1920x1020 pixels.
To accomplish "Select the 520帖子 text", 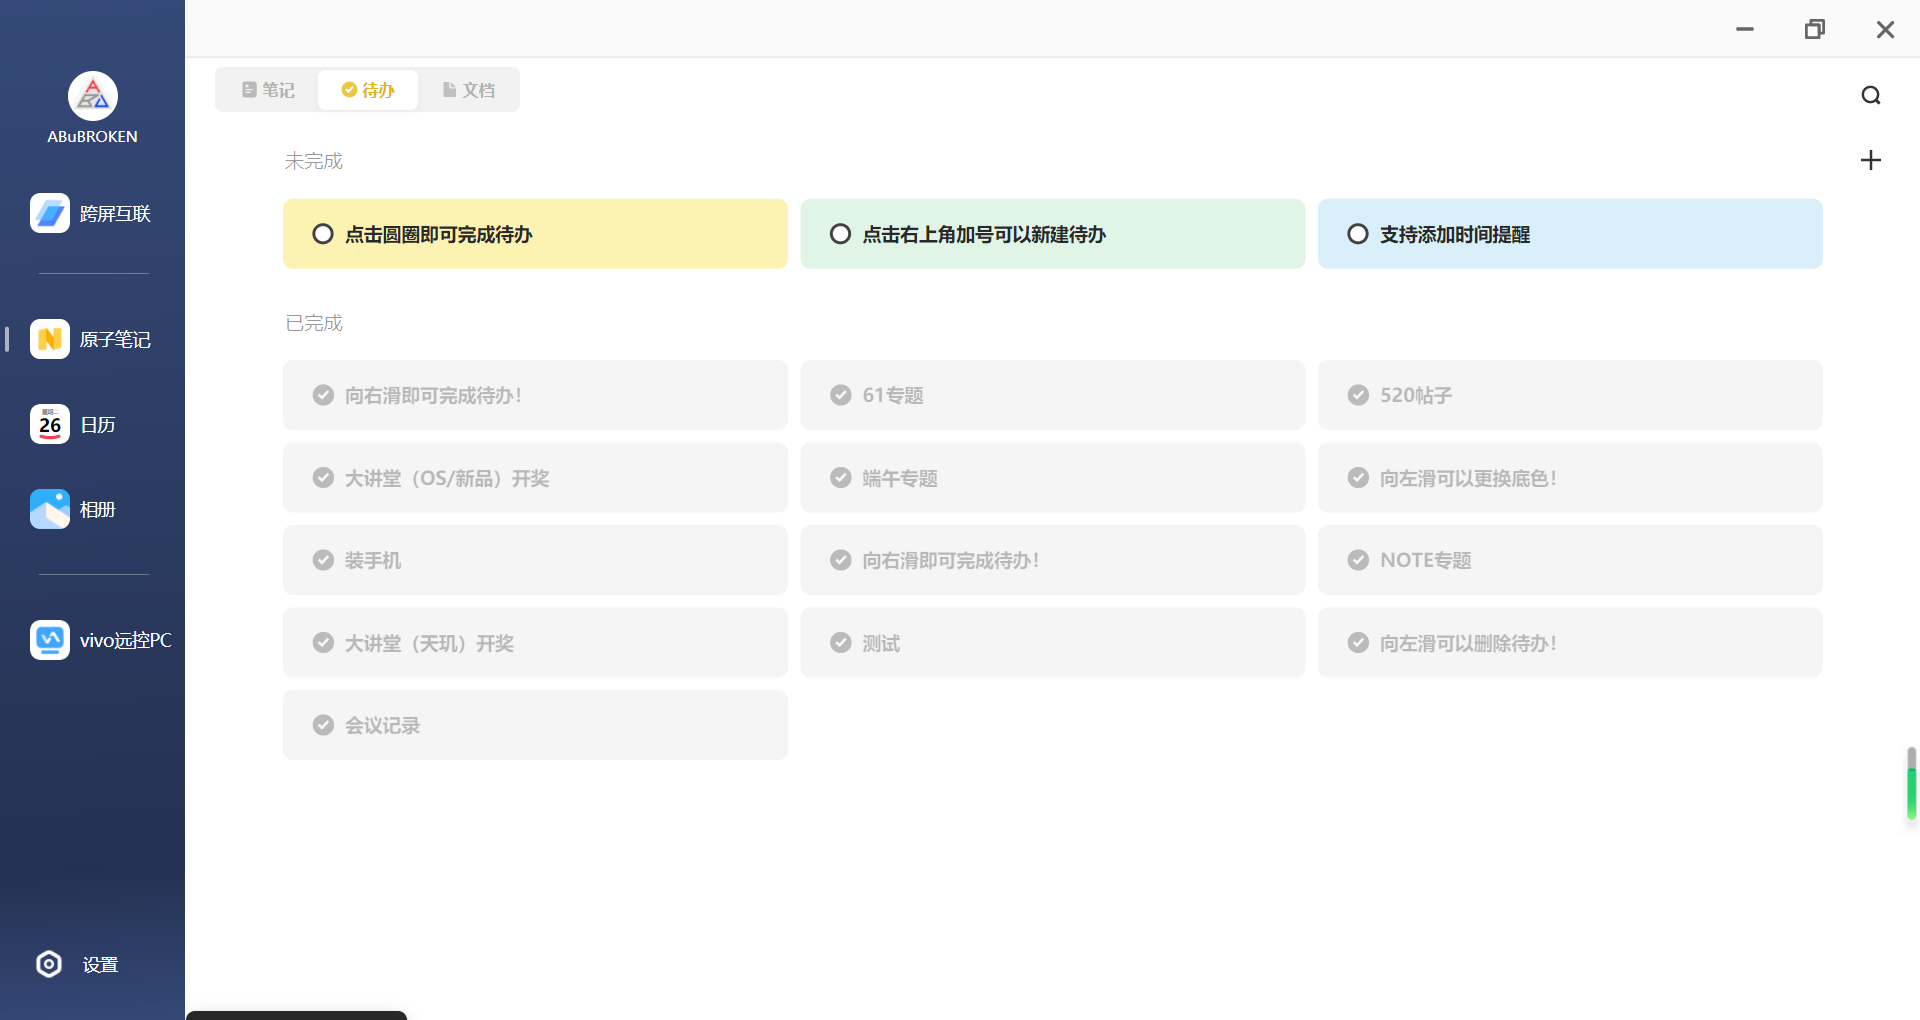I will pyautogui.click(x=1416, y=395).
